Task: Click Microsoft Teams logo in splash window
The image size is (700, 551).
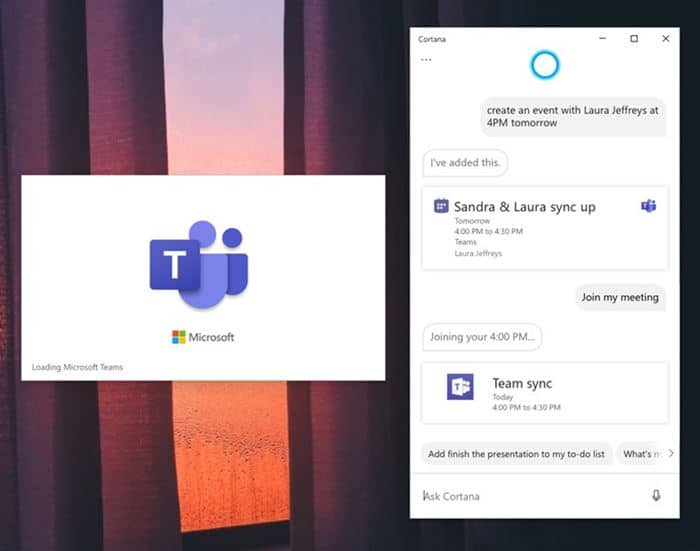Action: [x=199, y=264]
